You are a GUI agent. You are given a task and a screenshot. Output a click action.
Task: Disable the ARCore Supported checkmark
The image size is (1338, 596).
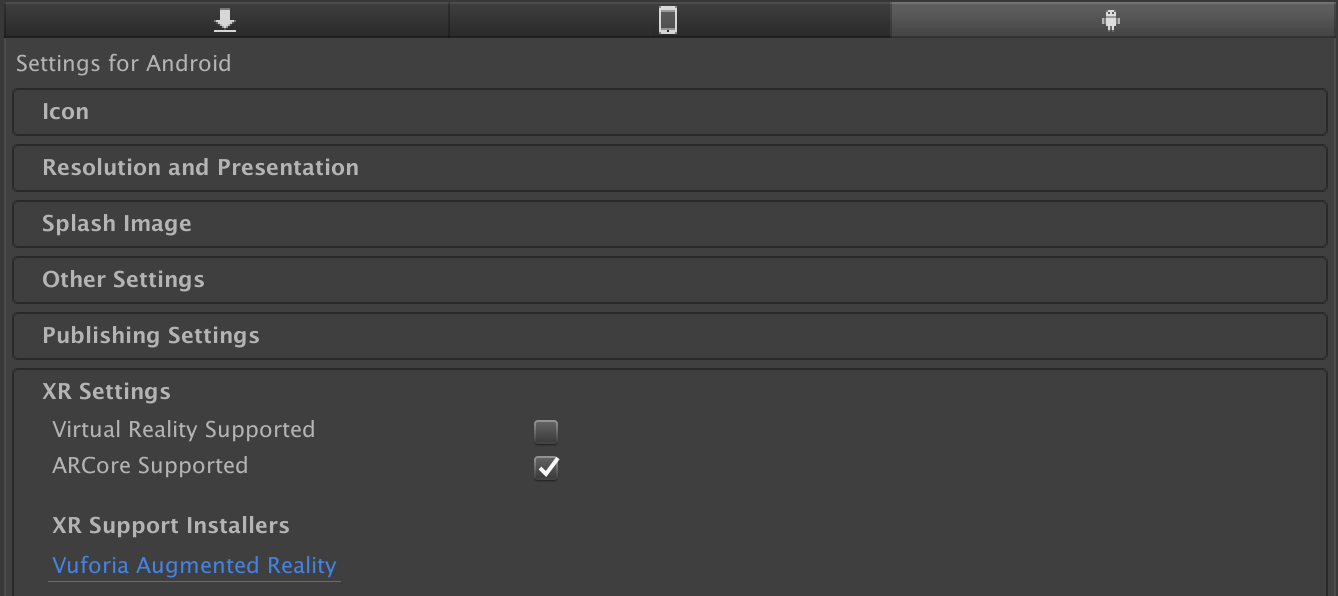click(546, 468)
